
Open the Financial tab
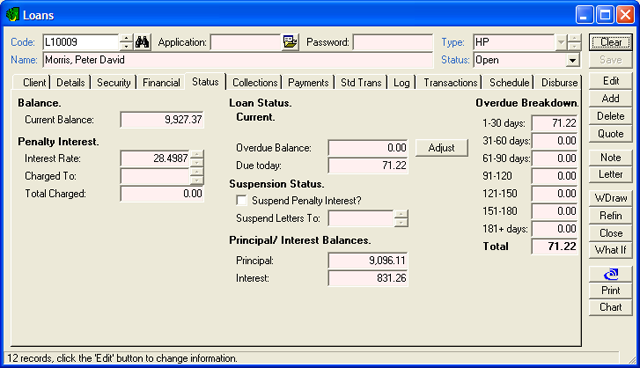pyautogui.click(x=161, y=82)
